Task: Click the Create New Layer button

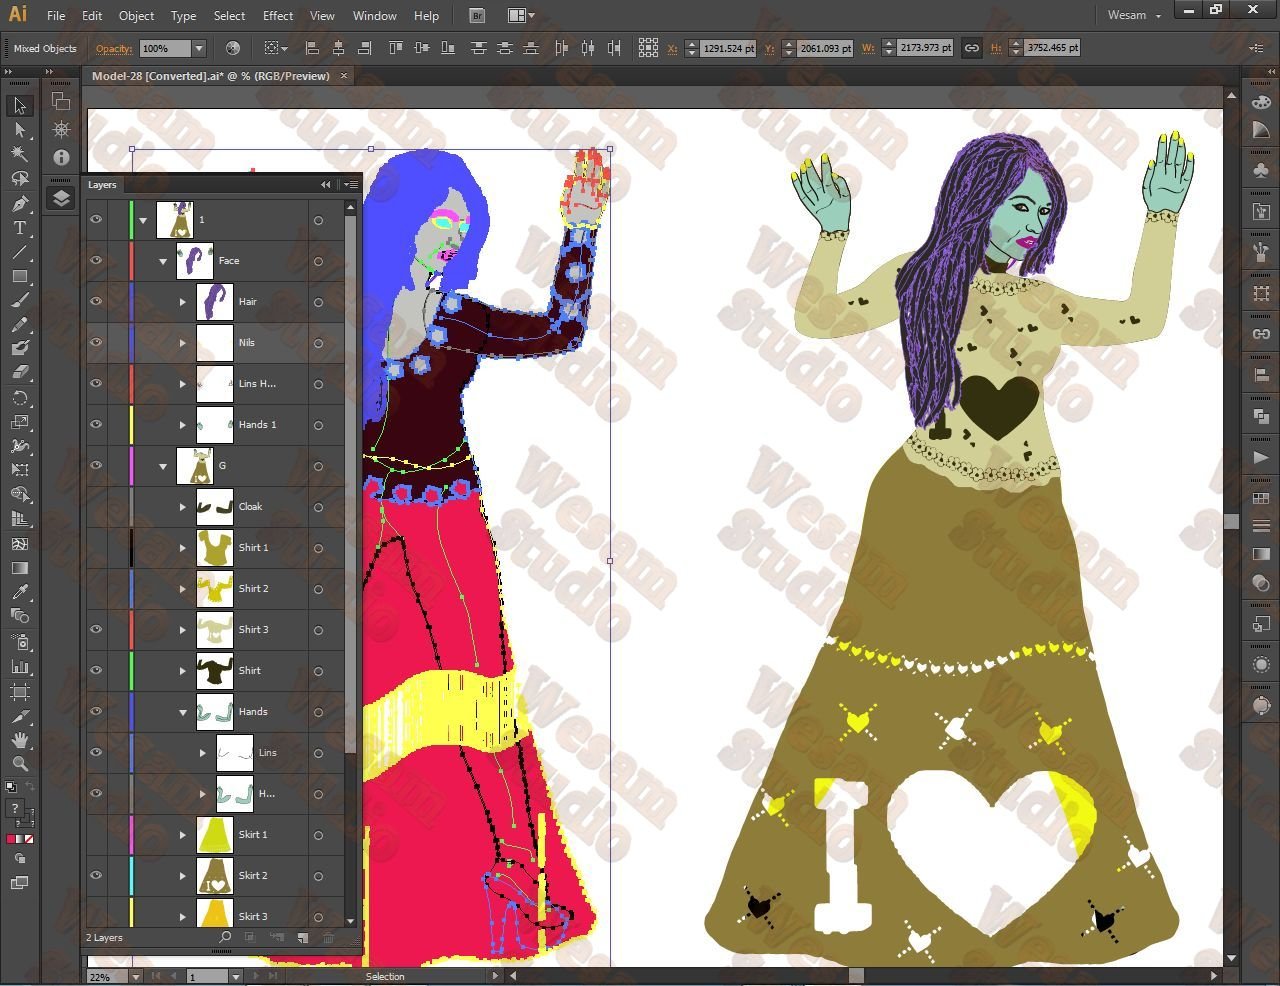Action: click(x=303, y=937)
